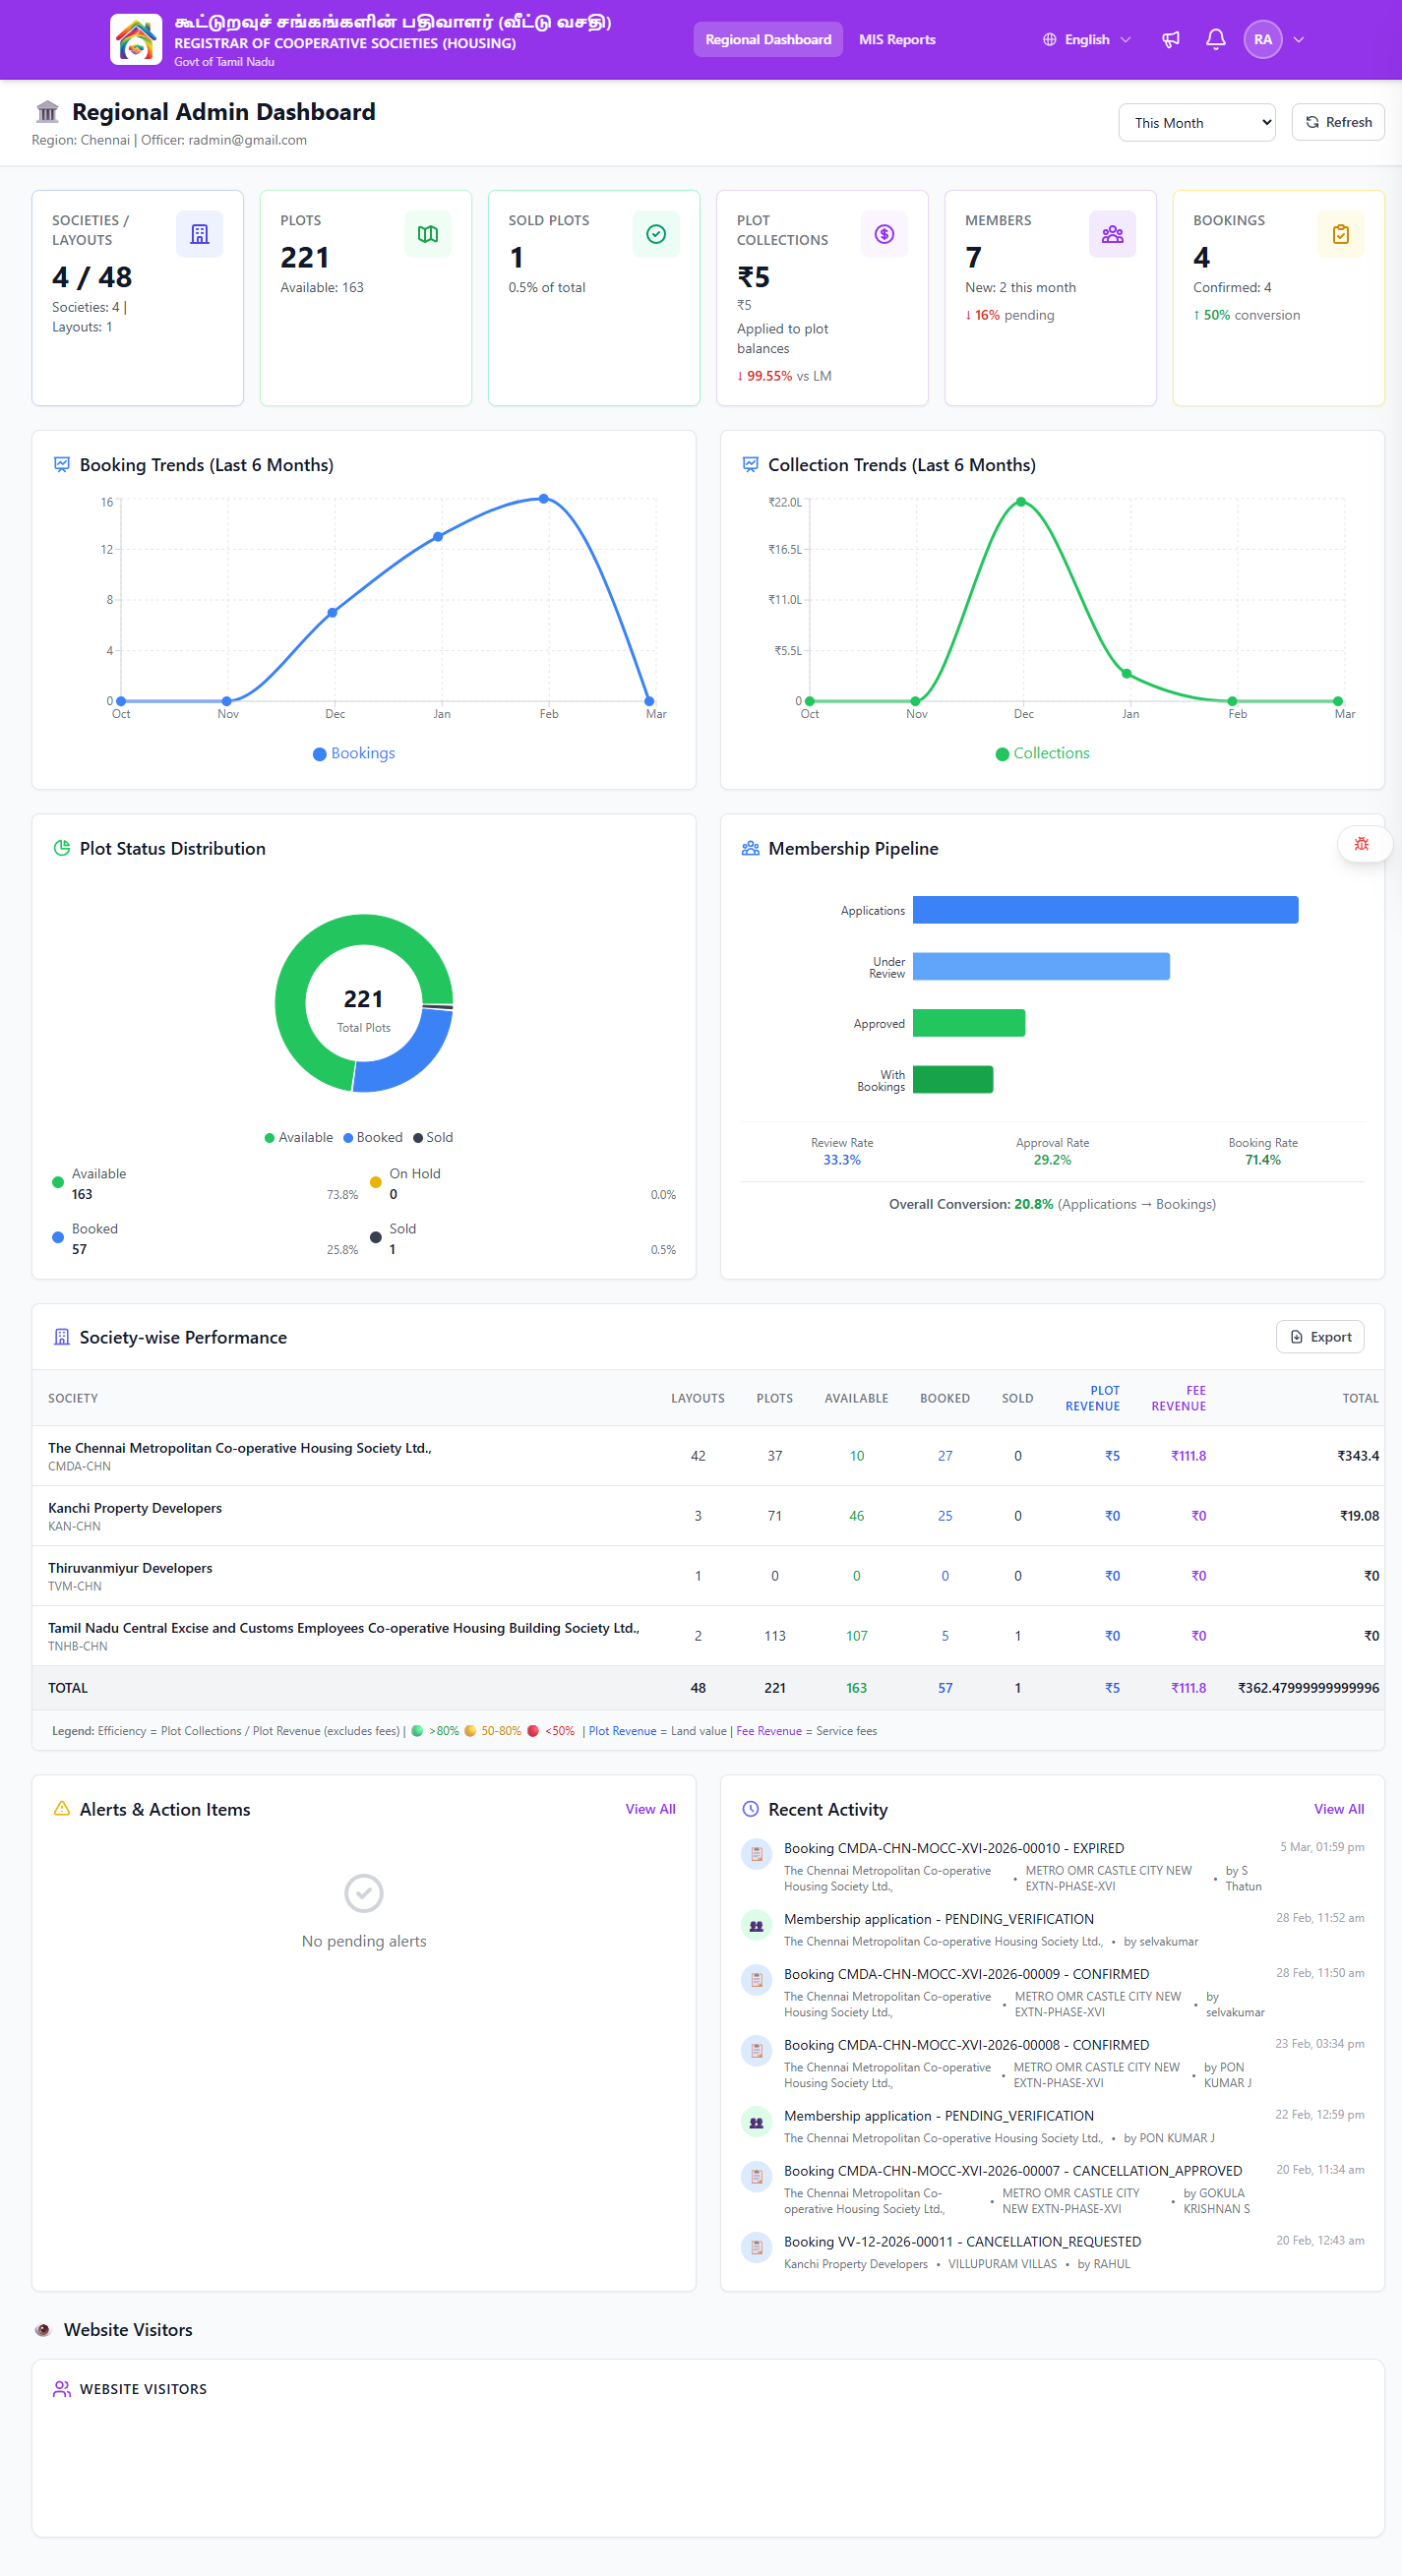Screen dimensions: 1402x2576
Task: Click Plot Status Distribution pie icon
Action: coord(62,848)
